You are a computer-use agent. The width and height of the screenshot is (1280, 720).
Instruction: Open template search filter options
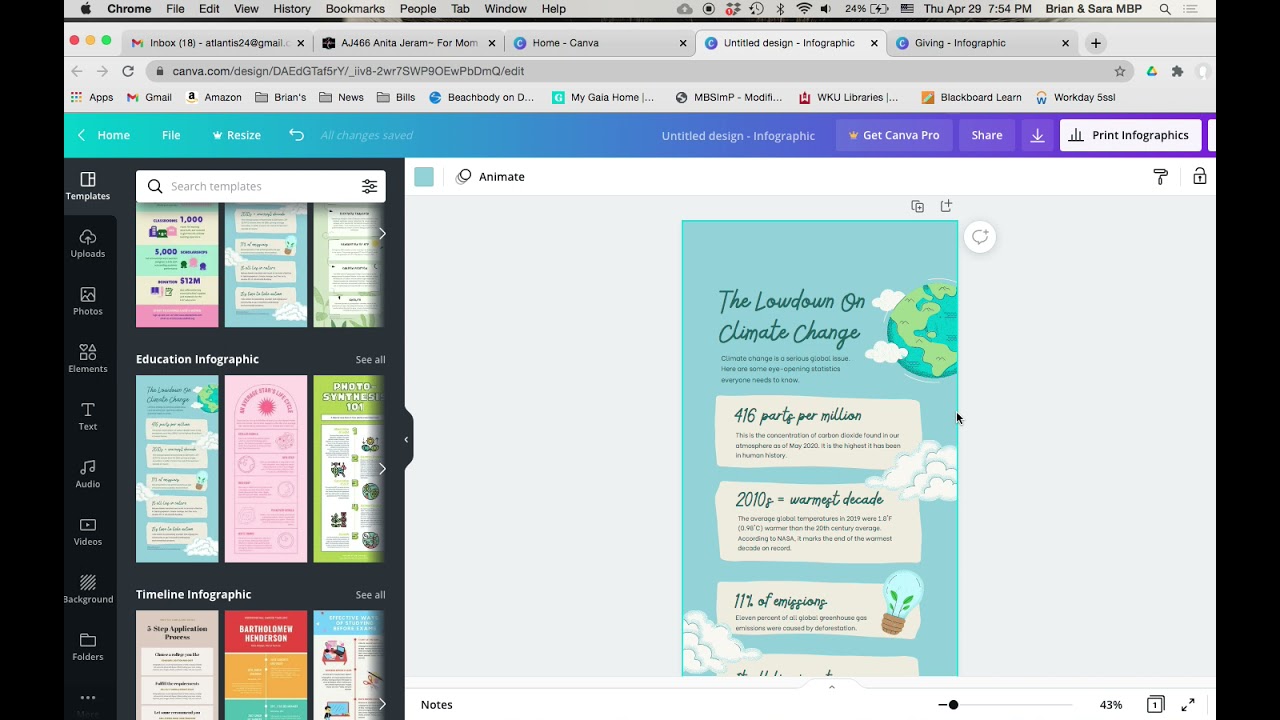click(x=369, y=186)
